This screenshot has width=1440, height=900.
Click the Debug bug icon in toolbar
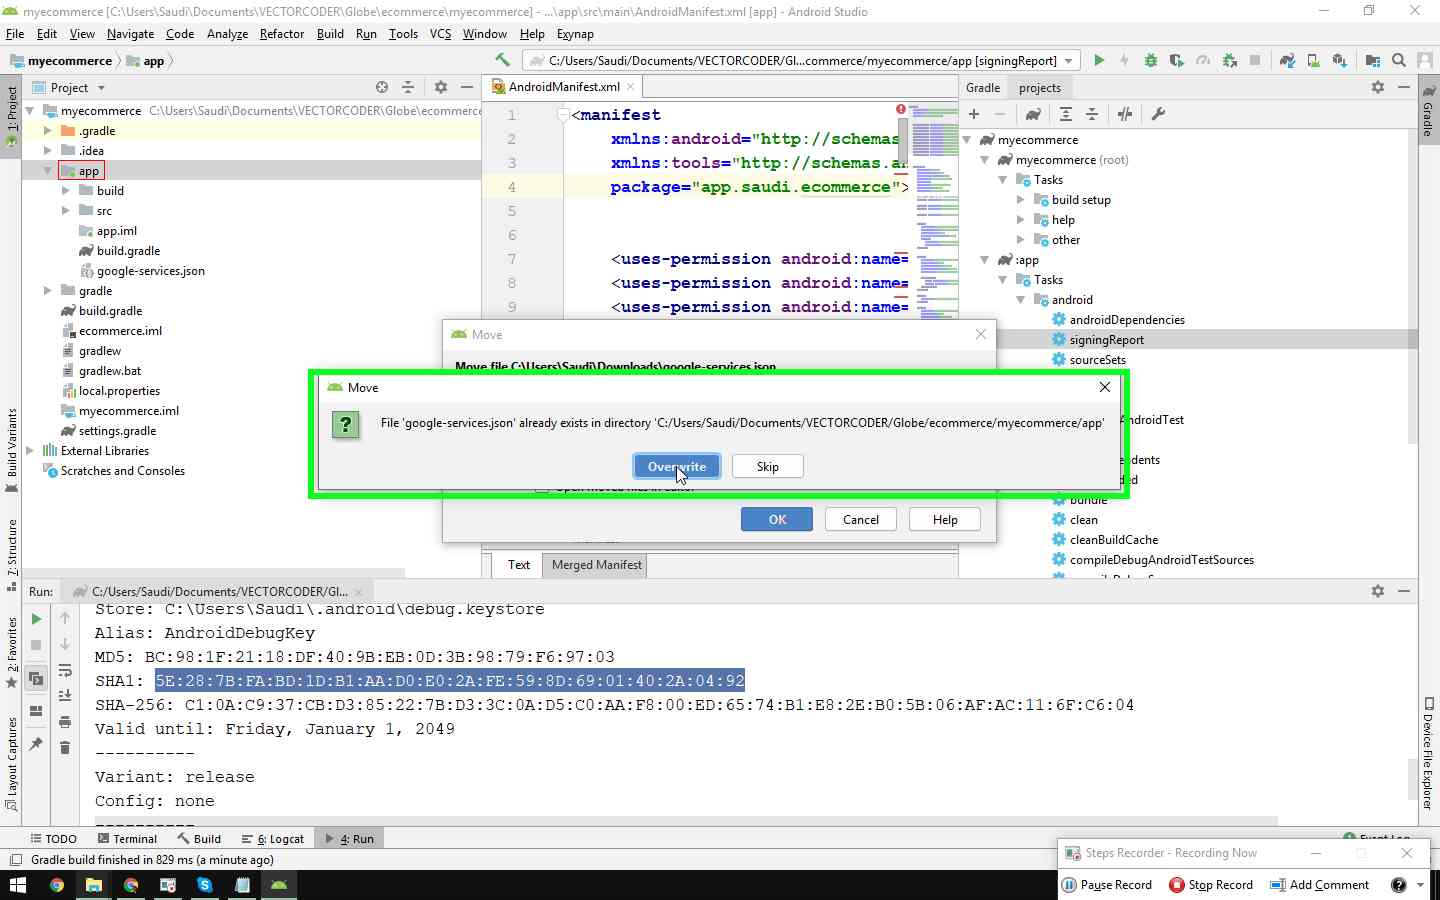pos(1151,60)
